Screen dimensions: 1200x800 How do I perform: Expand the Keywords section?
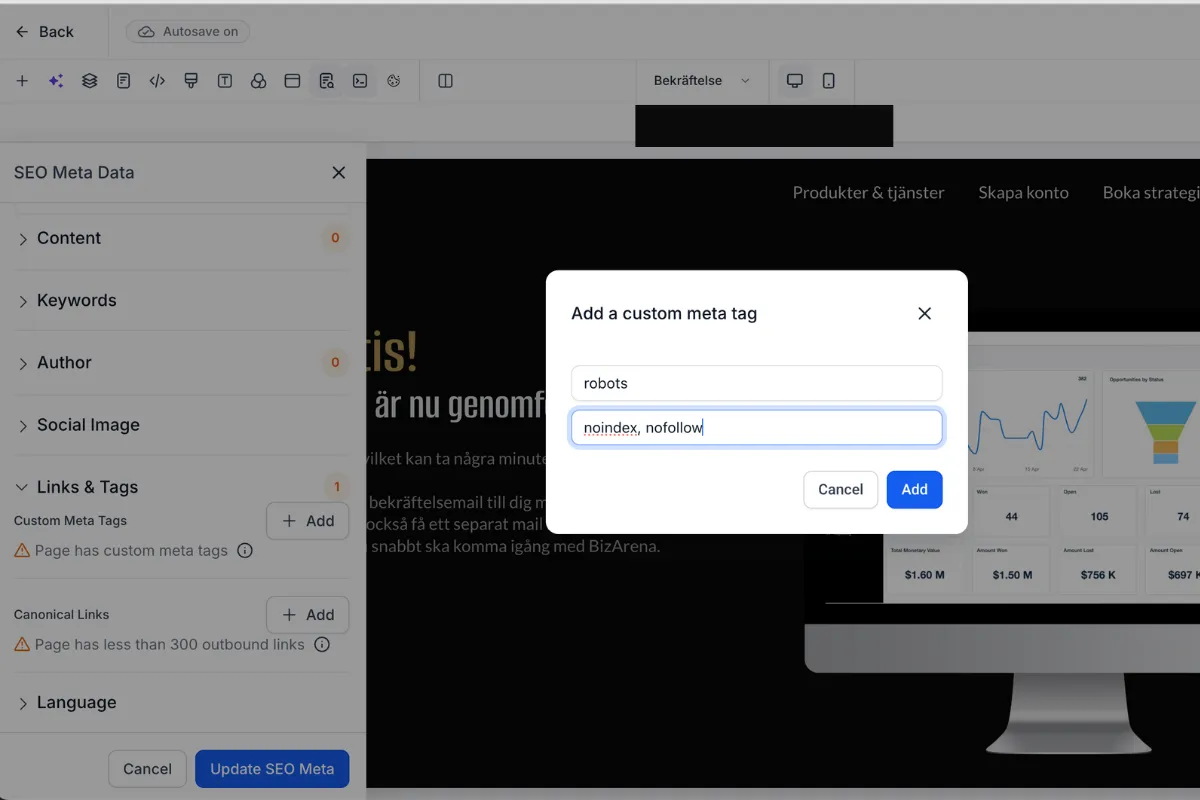tap(182, 300)
